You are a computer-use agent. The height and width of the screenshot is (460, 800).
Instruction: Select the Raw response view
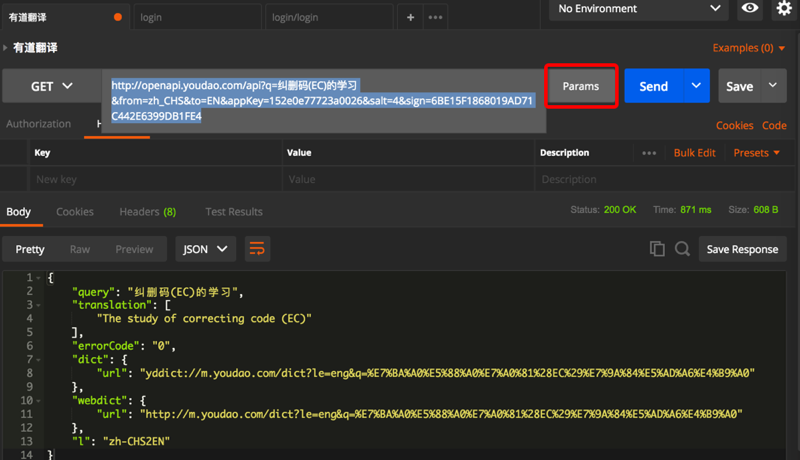click(x=80, y=249)
